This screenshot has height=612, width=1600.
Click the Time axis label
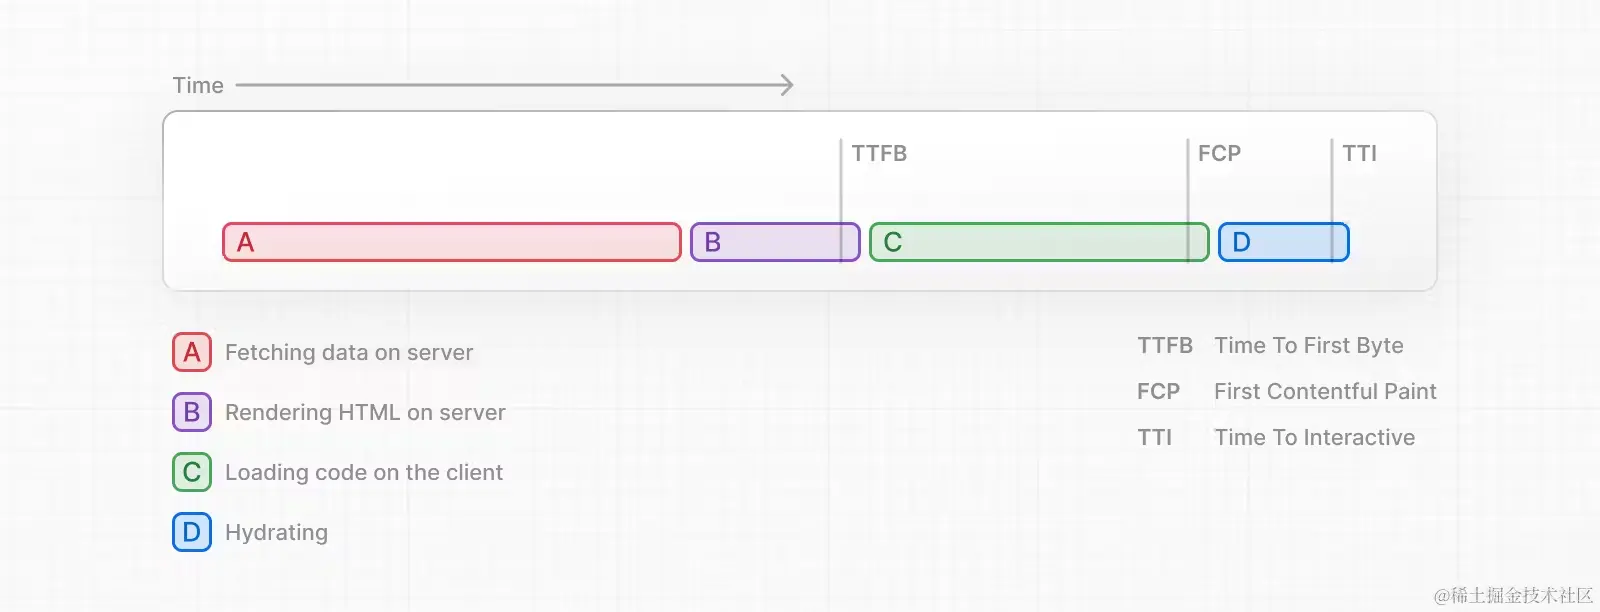198,85
